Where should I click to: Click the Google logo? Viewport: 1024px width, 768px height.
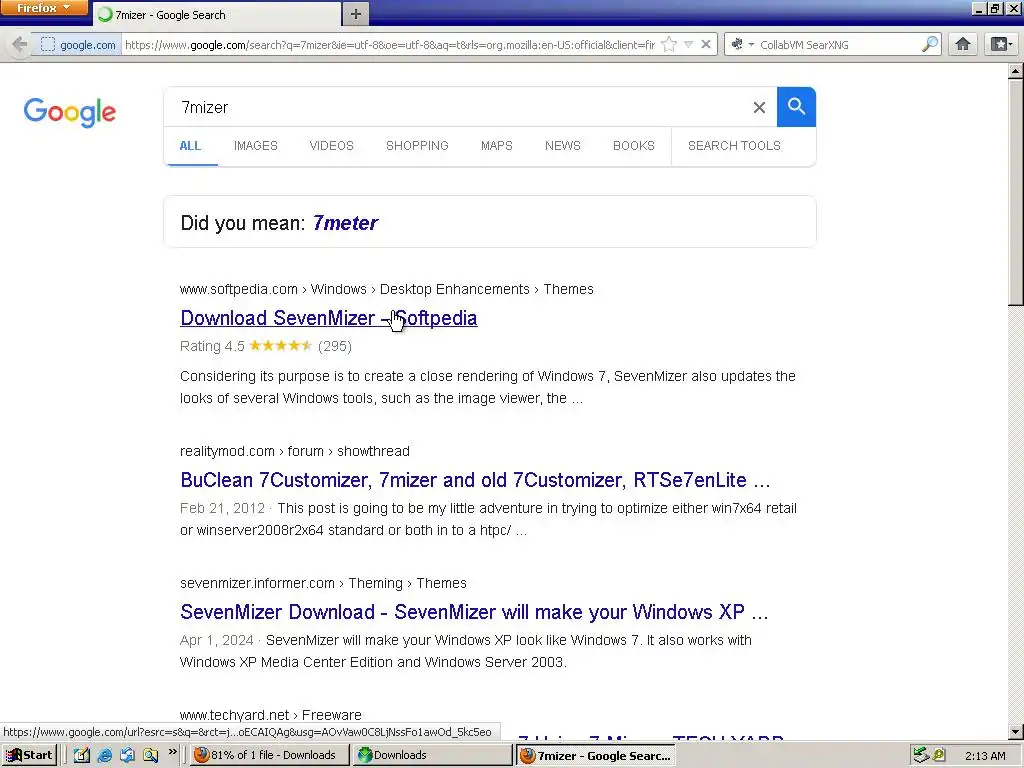tap(70, 112)
